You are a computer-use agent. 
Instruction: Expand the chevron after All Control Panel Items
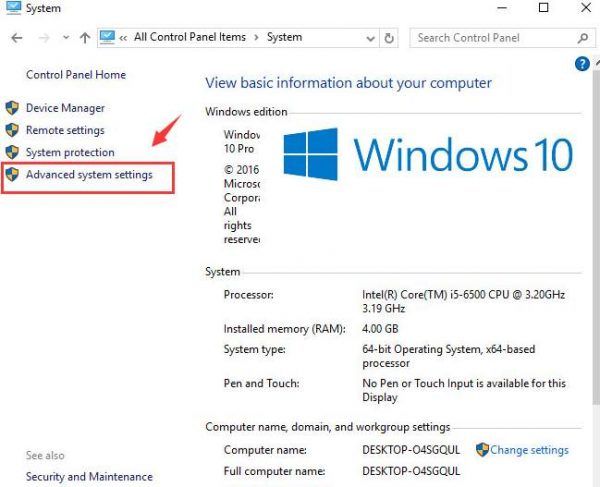[x=255, y=38]
